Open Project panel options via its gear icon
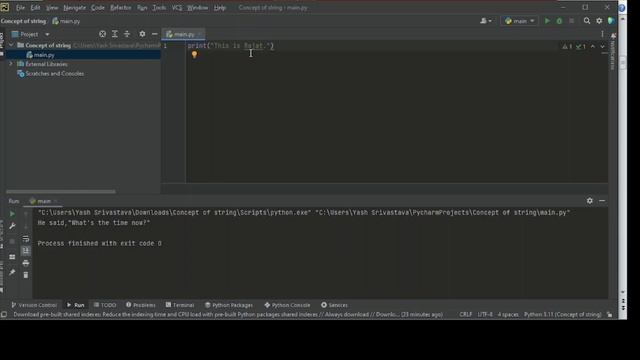The width and height of the screenshot is (640, 360). (142, 34)
